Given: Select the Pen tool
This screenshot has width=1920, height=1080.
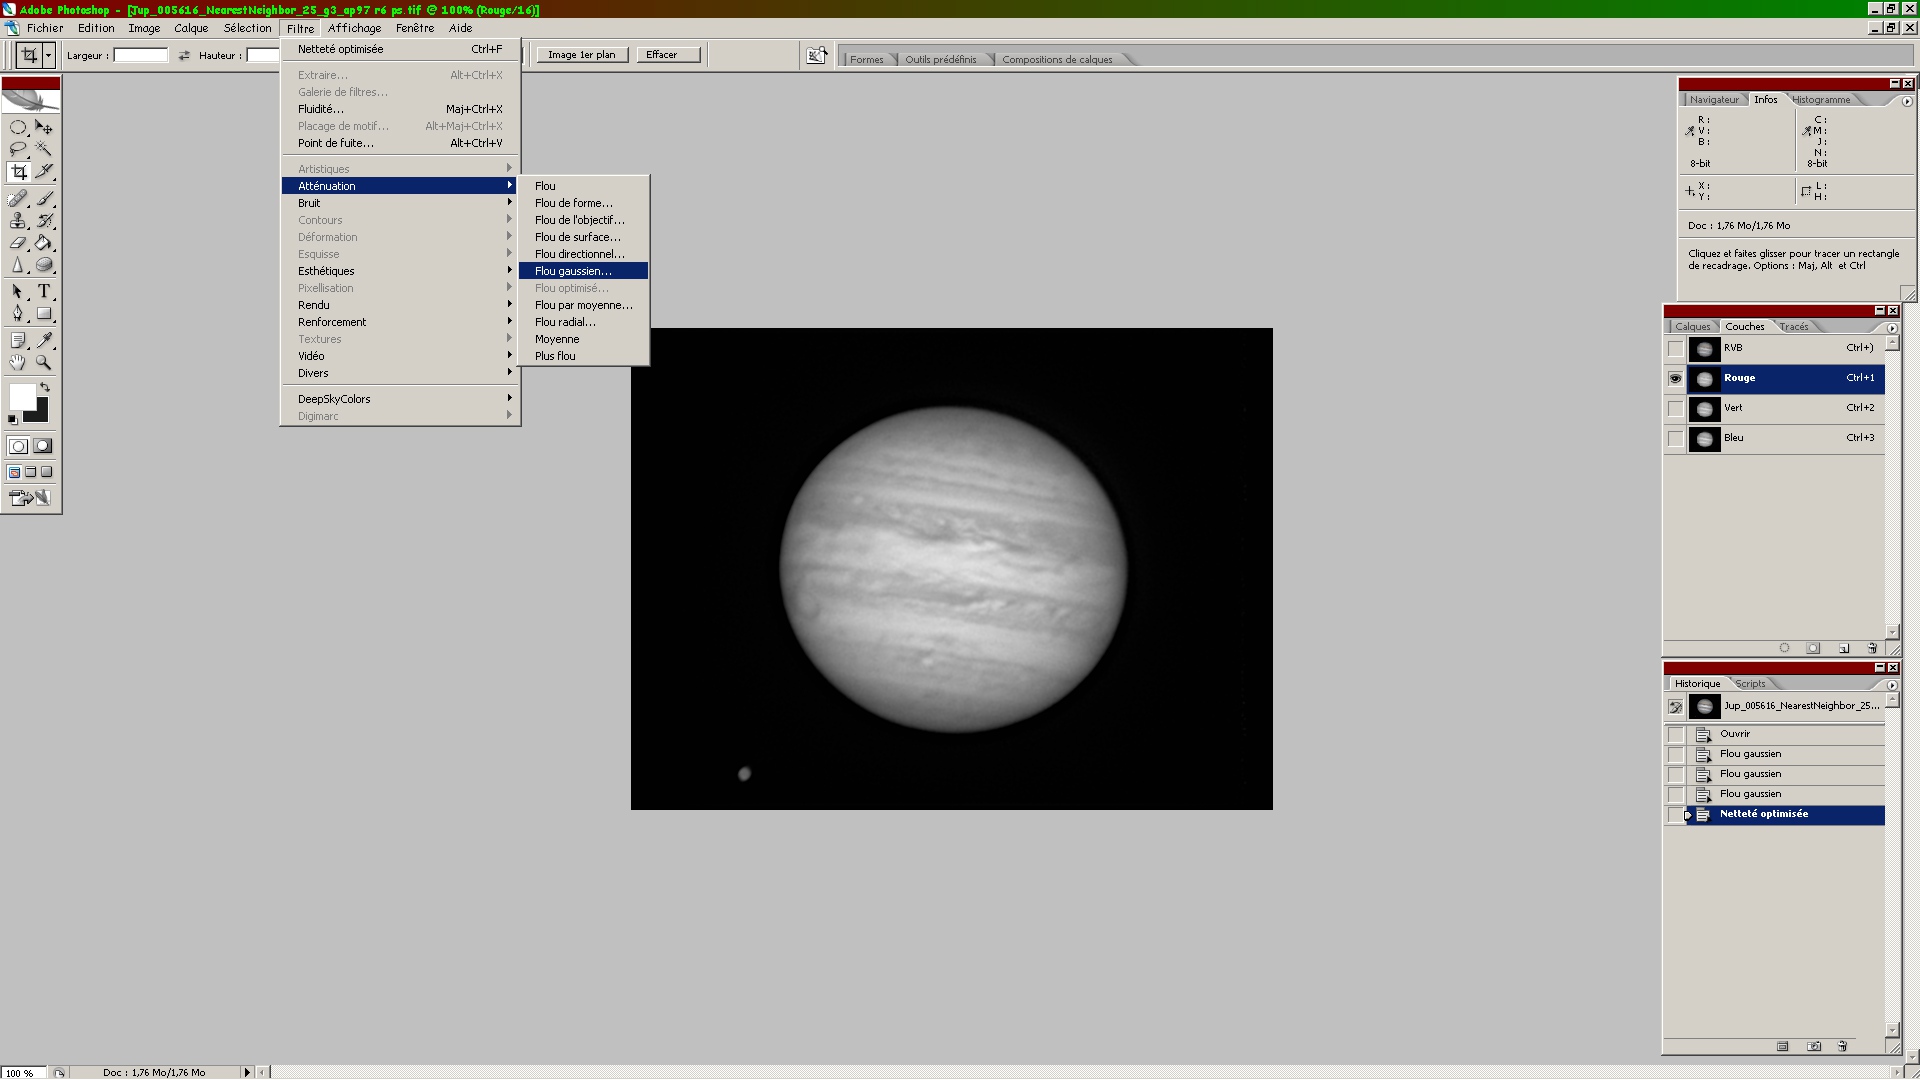Looking at the screenshot, I should (18, 313).
